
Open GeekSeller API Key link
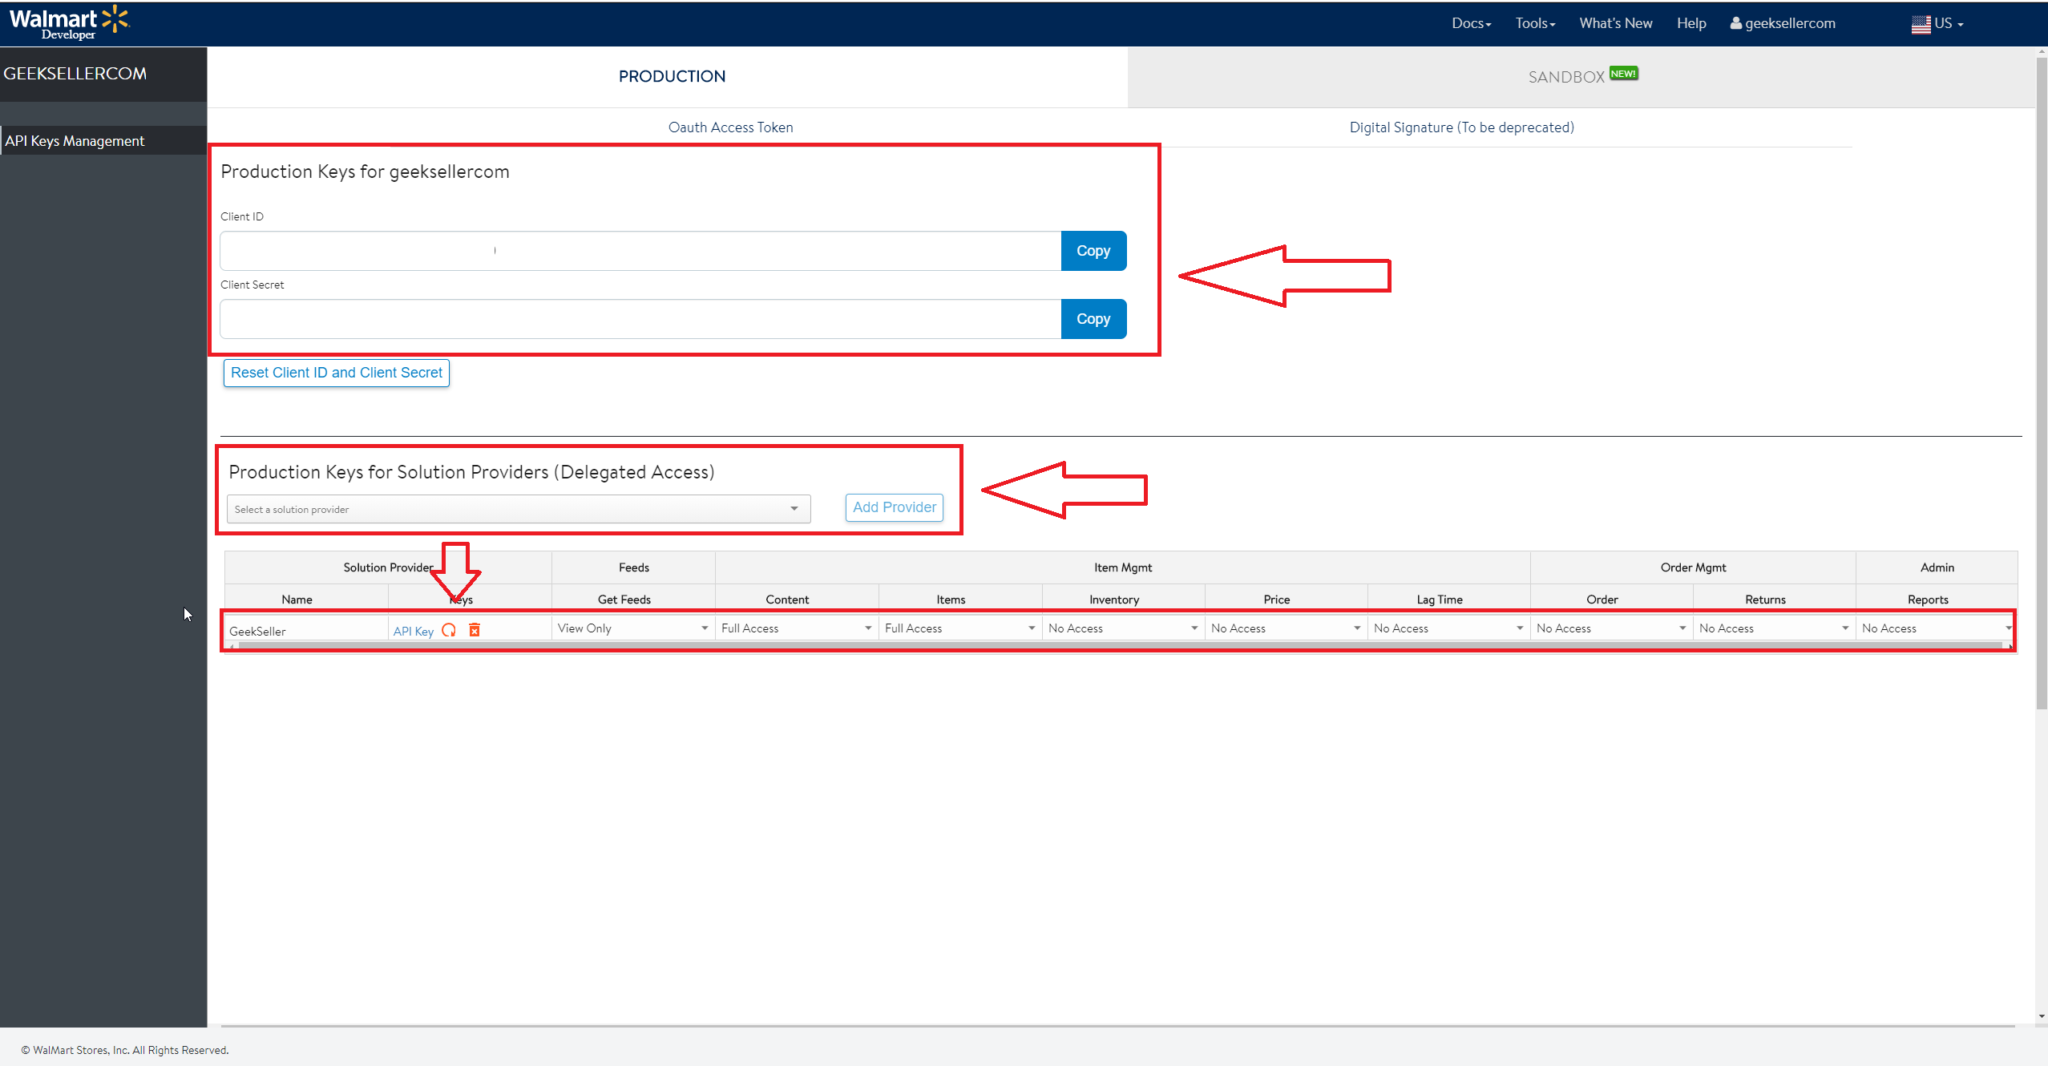(x=413, y=631)
